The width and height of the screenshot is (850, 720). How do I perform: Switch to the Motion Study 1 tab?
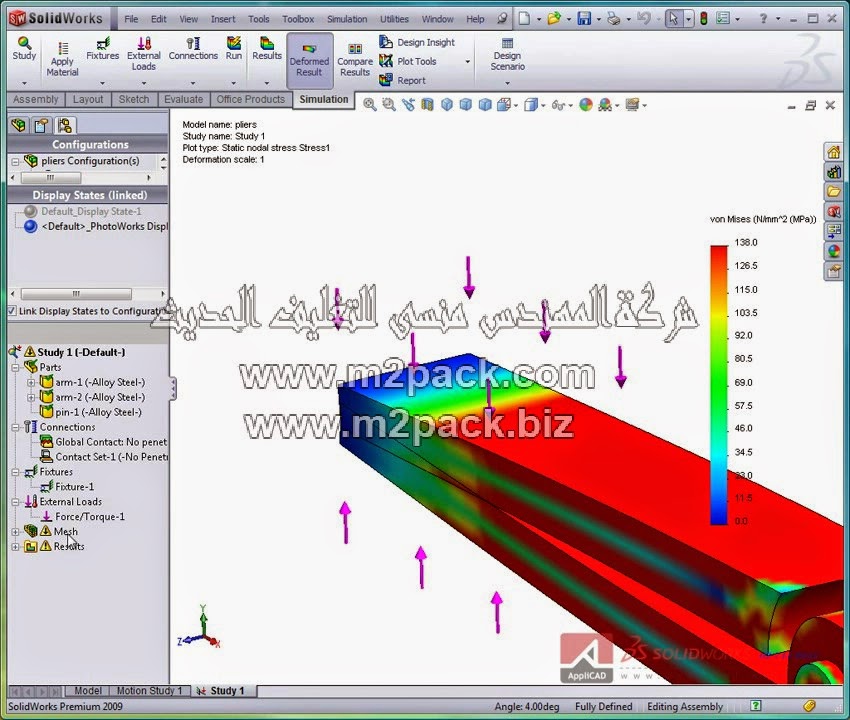[x=150, y=691]
